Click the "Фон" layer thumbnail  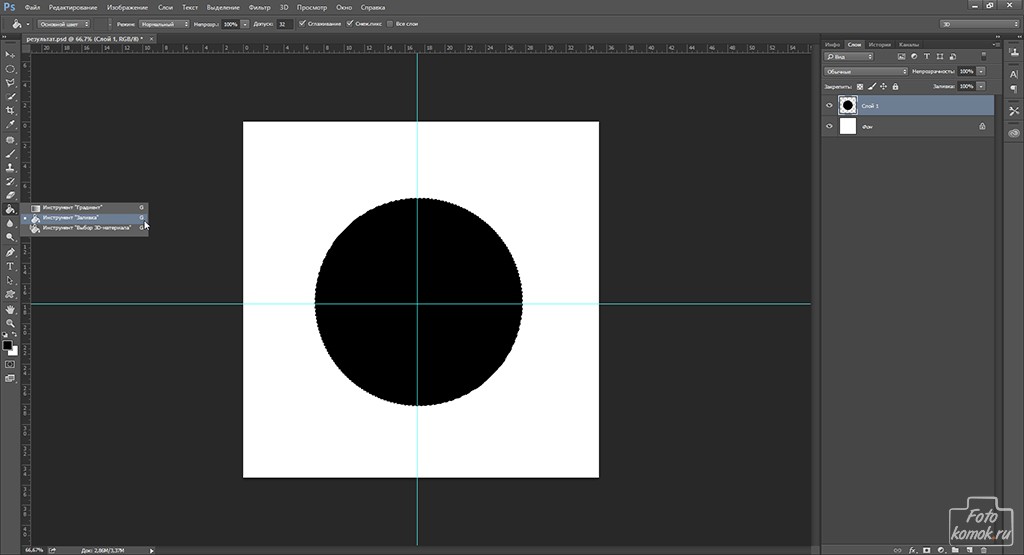point(848,127)
